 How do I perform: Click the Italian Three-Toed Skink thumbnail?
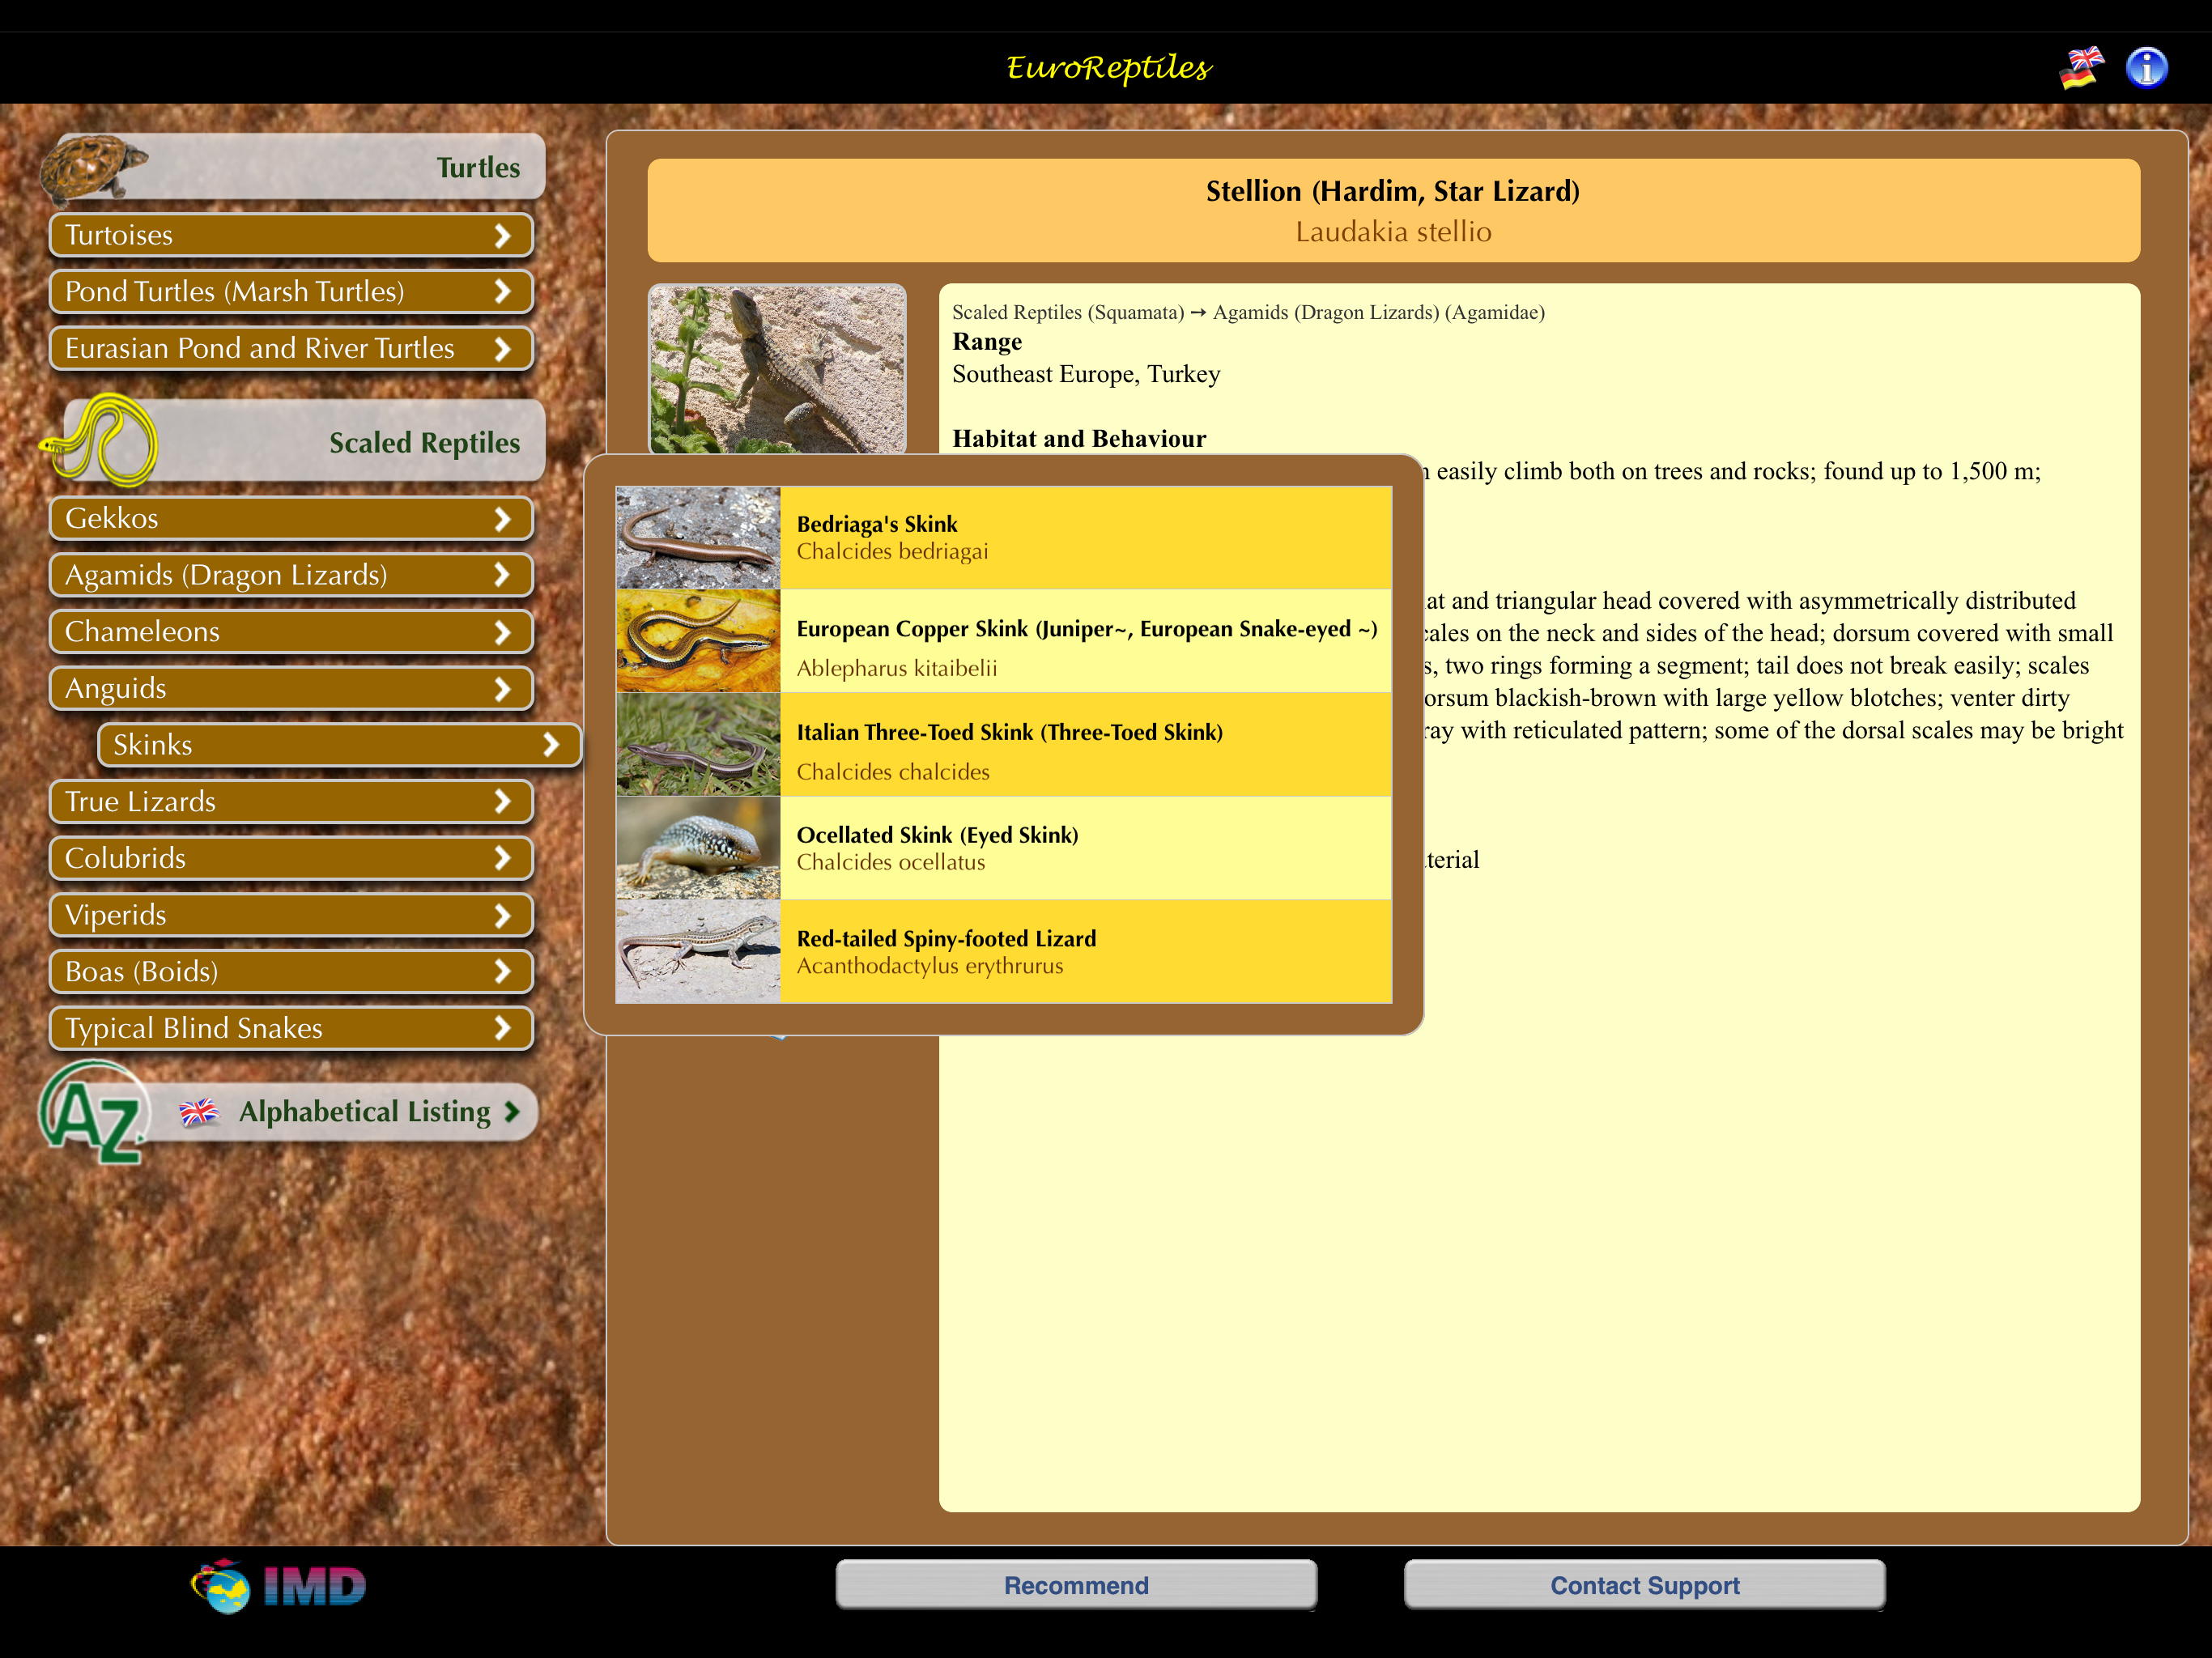698,745
